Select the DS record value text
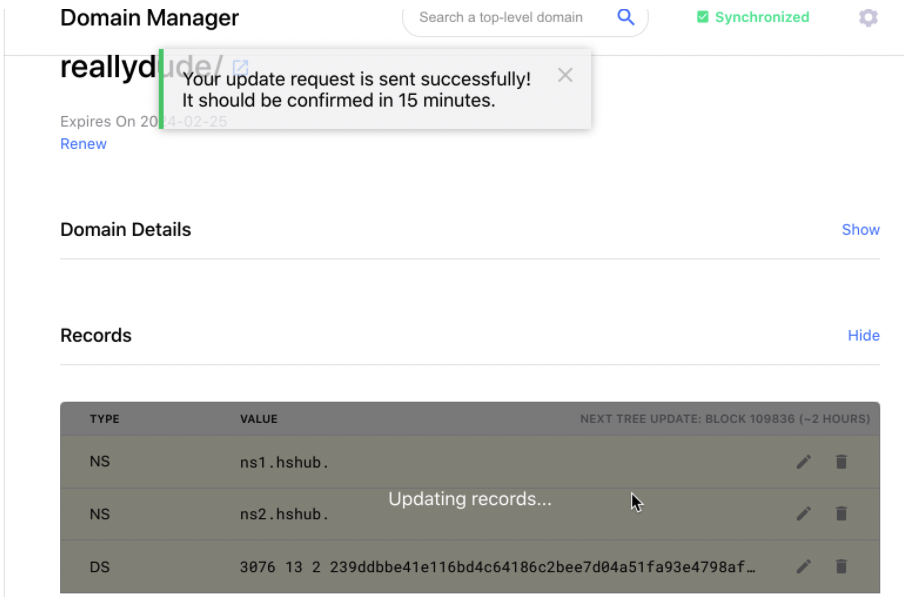The height and width of the screenshot is (597, 908). pyautogui.click(x=497, y=568)
